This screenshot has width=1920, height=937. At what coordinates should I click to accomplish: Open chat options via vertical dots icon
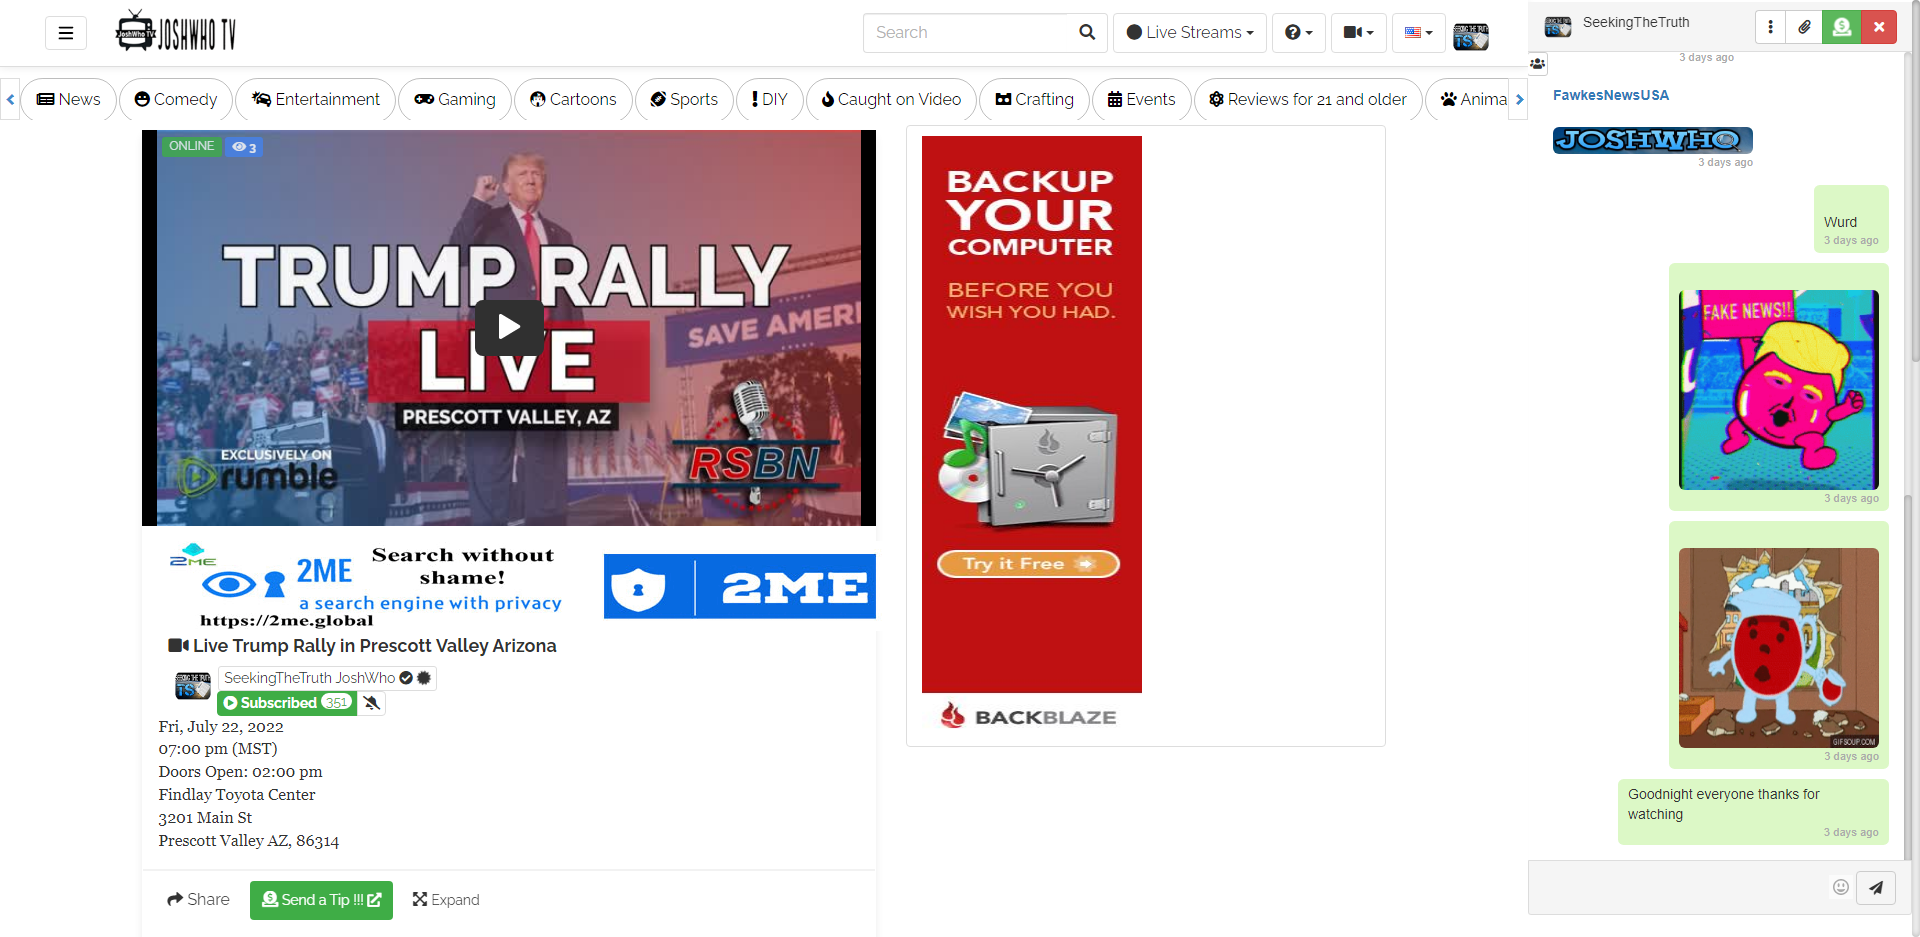click(1770, 27)
